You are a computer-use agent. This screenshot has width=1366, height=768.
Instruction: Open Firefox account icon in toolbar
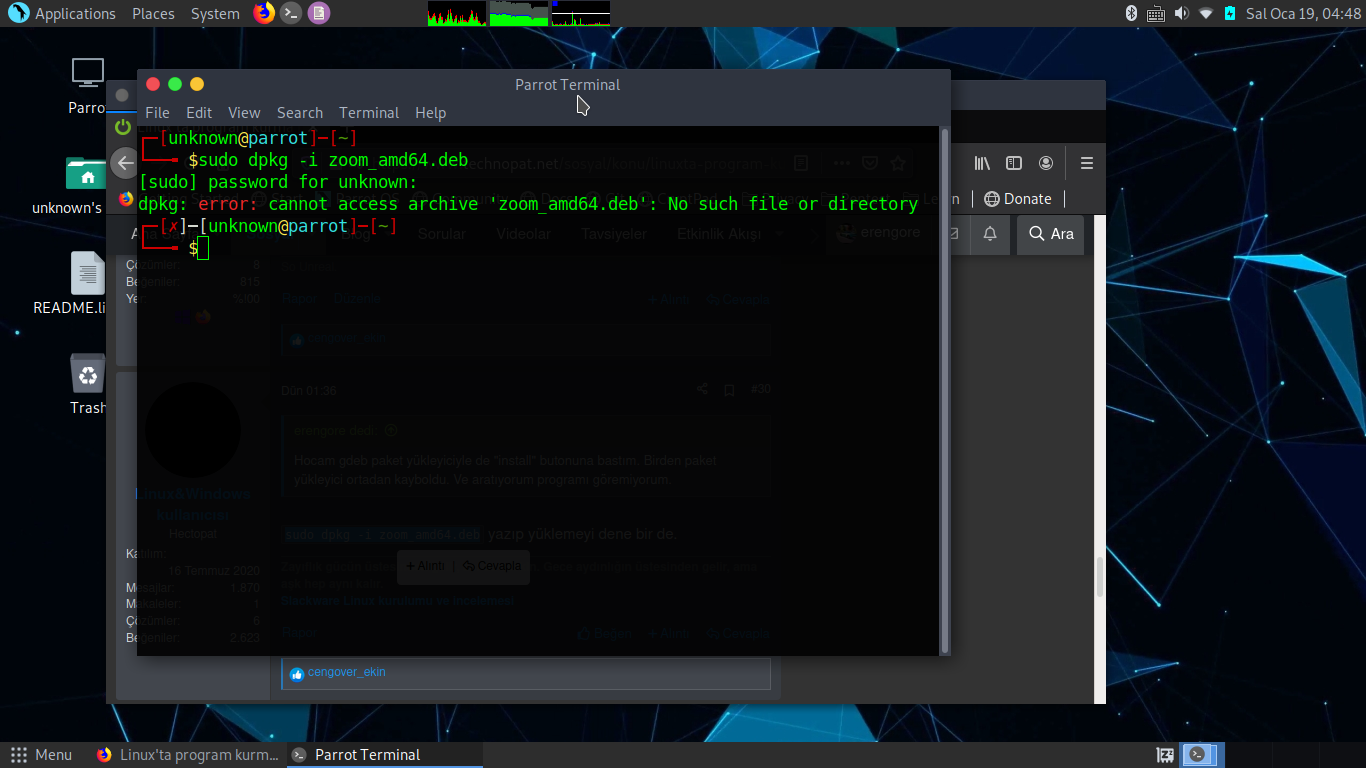click(1046, 163)
